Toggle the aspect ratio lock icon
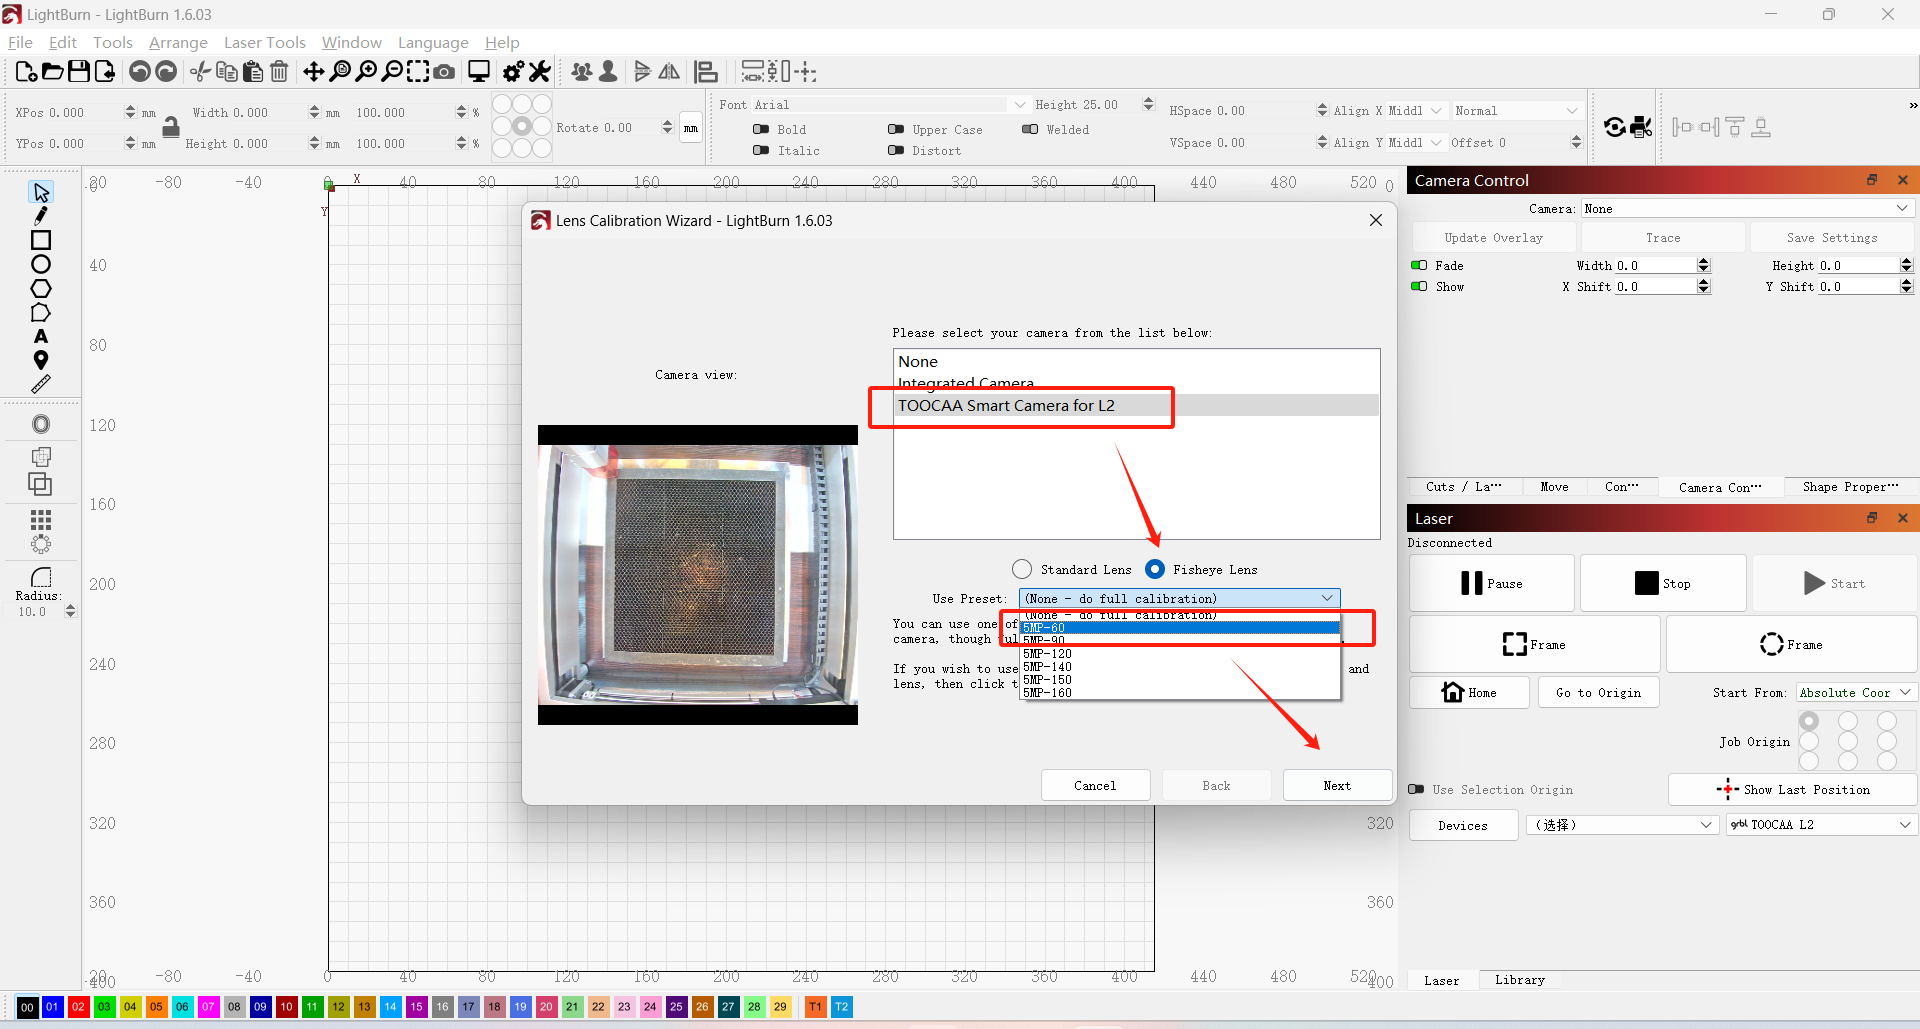This screenshot has width=1920, height=1029. [171, 126]
